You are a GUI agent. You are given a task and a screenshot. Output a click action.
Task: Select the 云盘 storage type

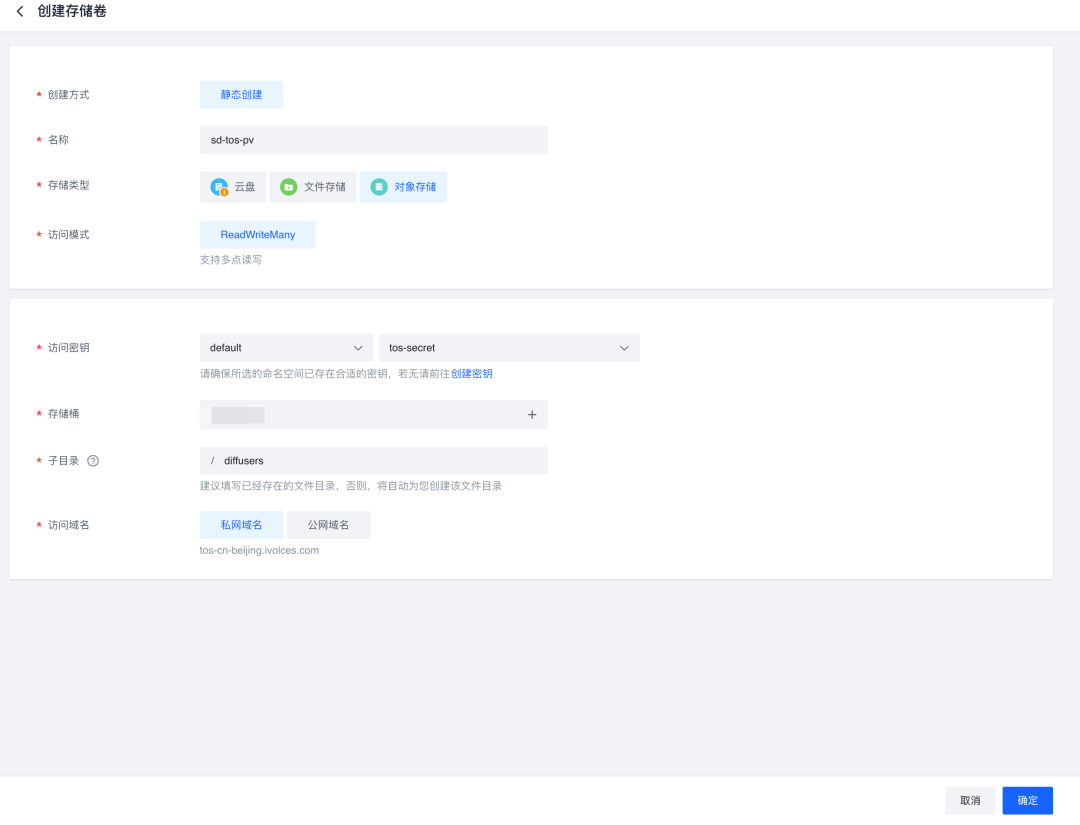[233, 187]
